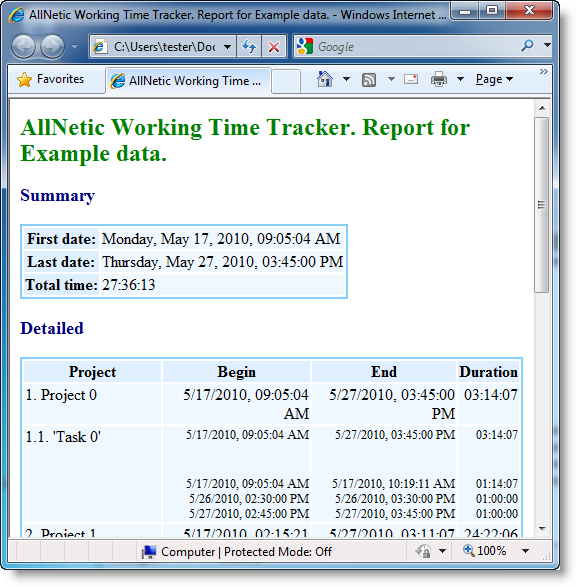Expand the zoom level dropdown arrow
576x586 pixels.
(525, 551)
